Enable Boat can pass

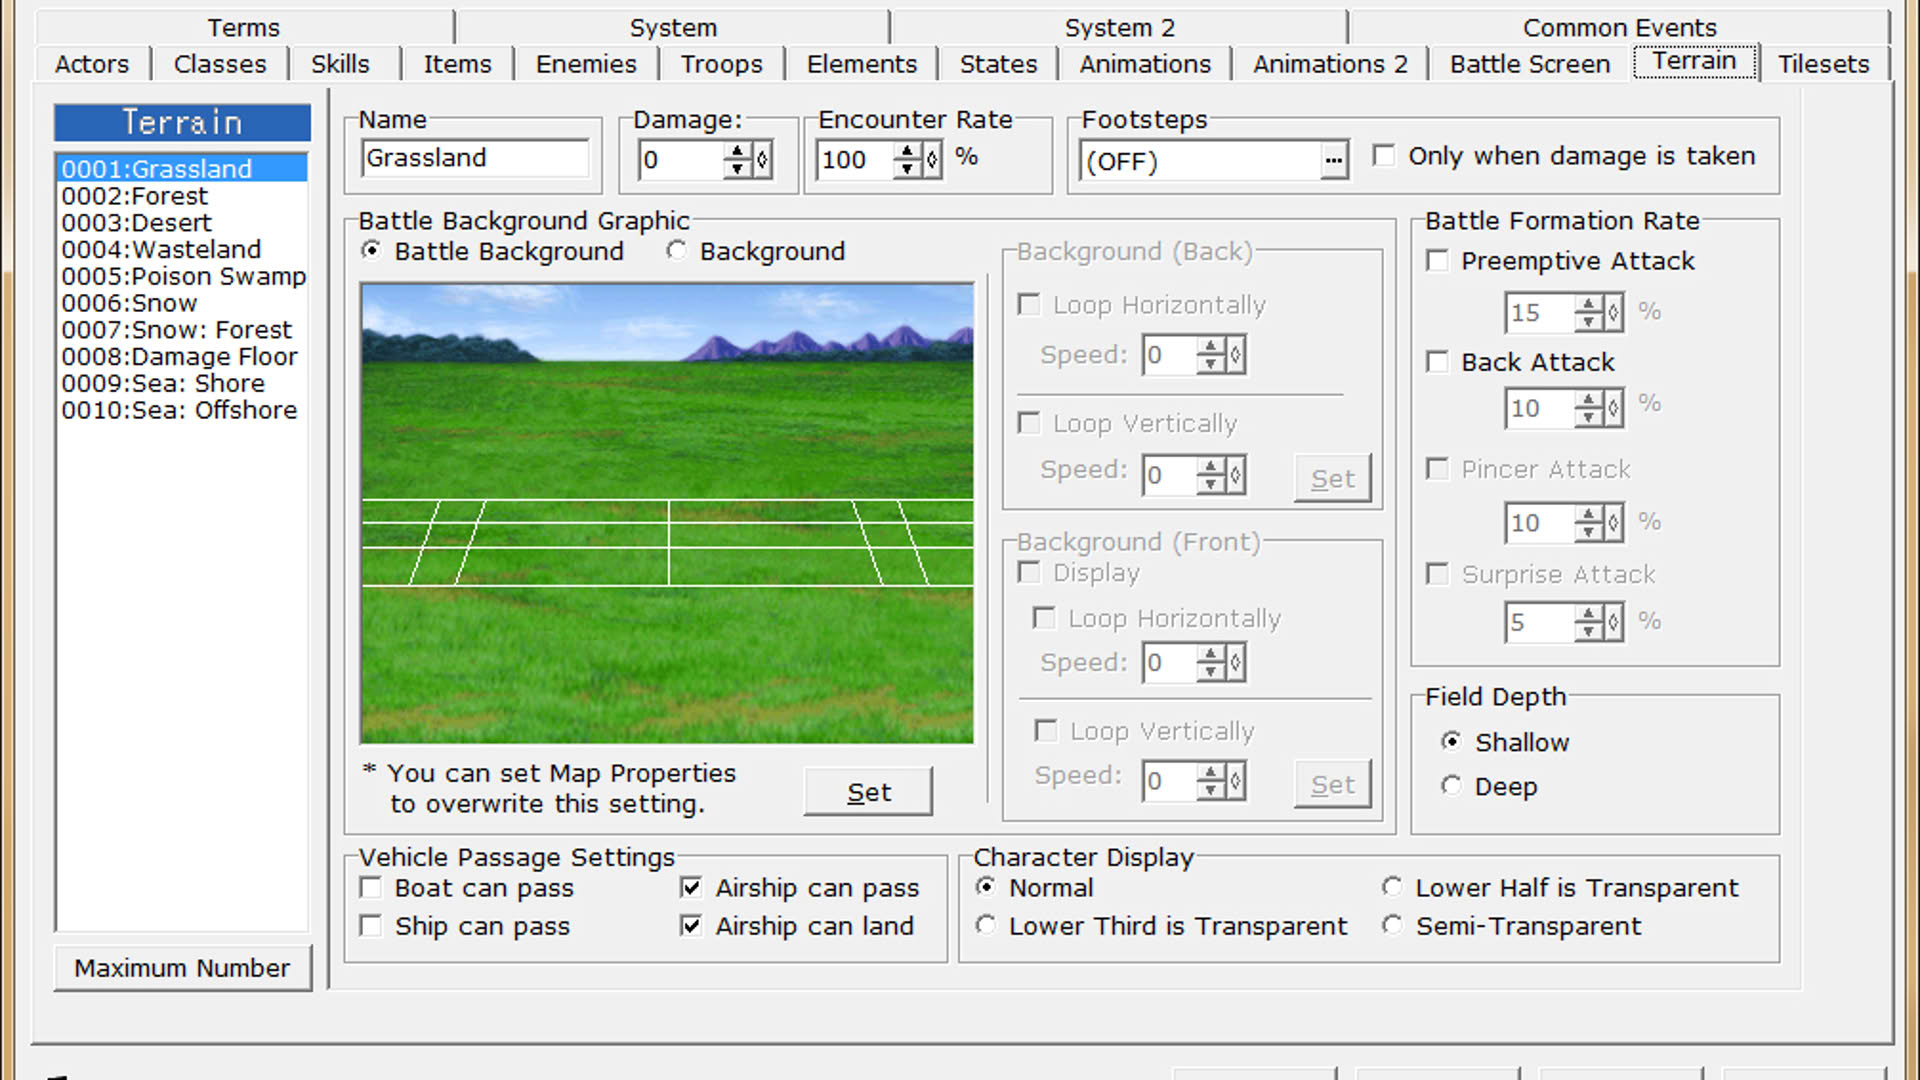point(371,888)
